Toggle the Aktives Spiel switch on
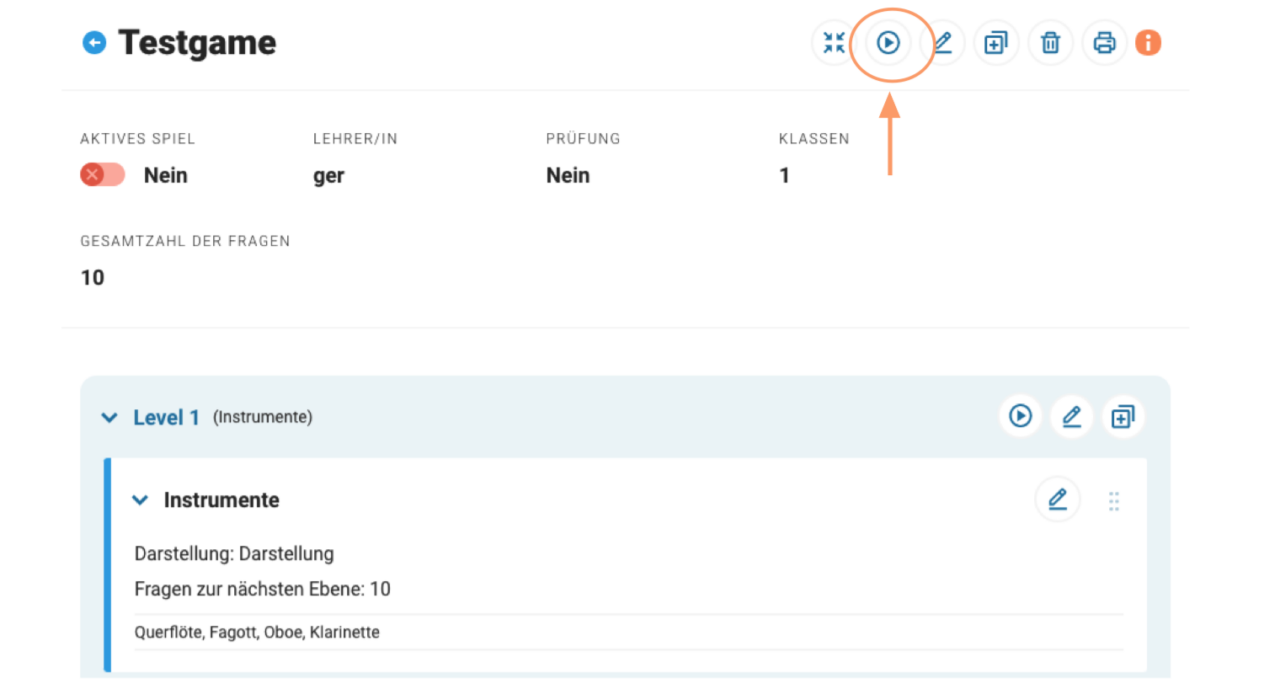 [x=102, y=175]
